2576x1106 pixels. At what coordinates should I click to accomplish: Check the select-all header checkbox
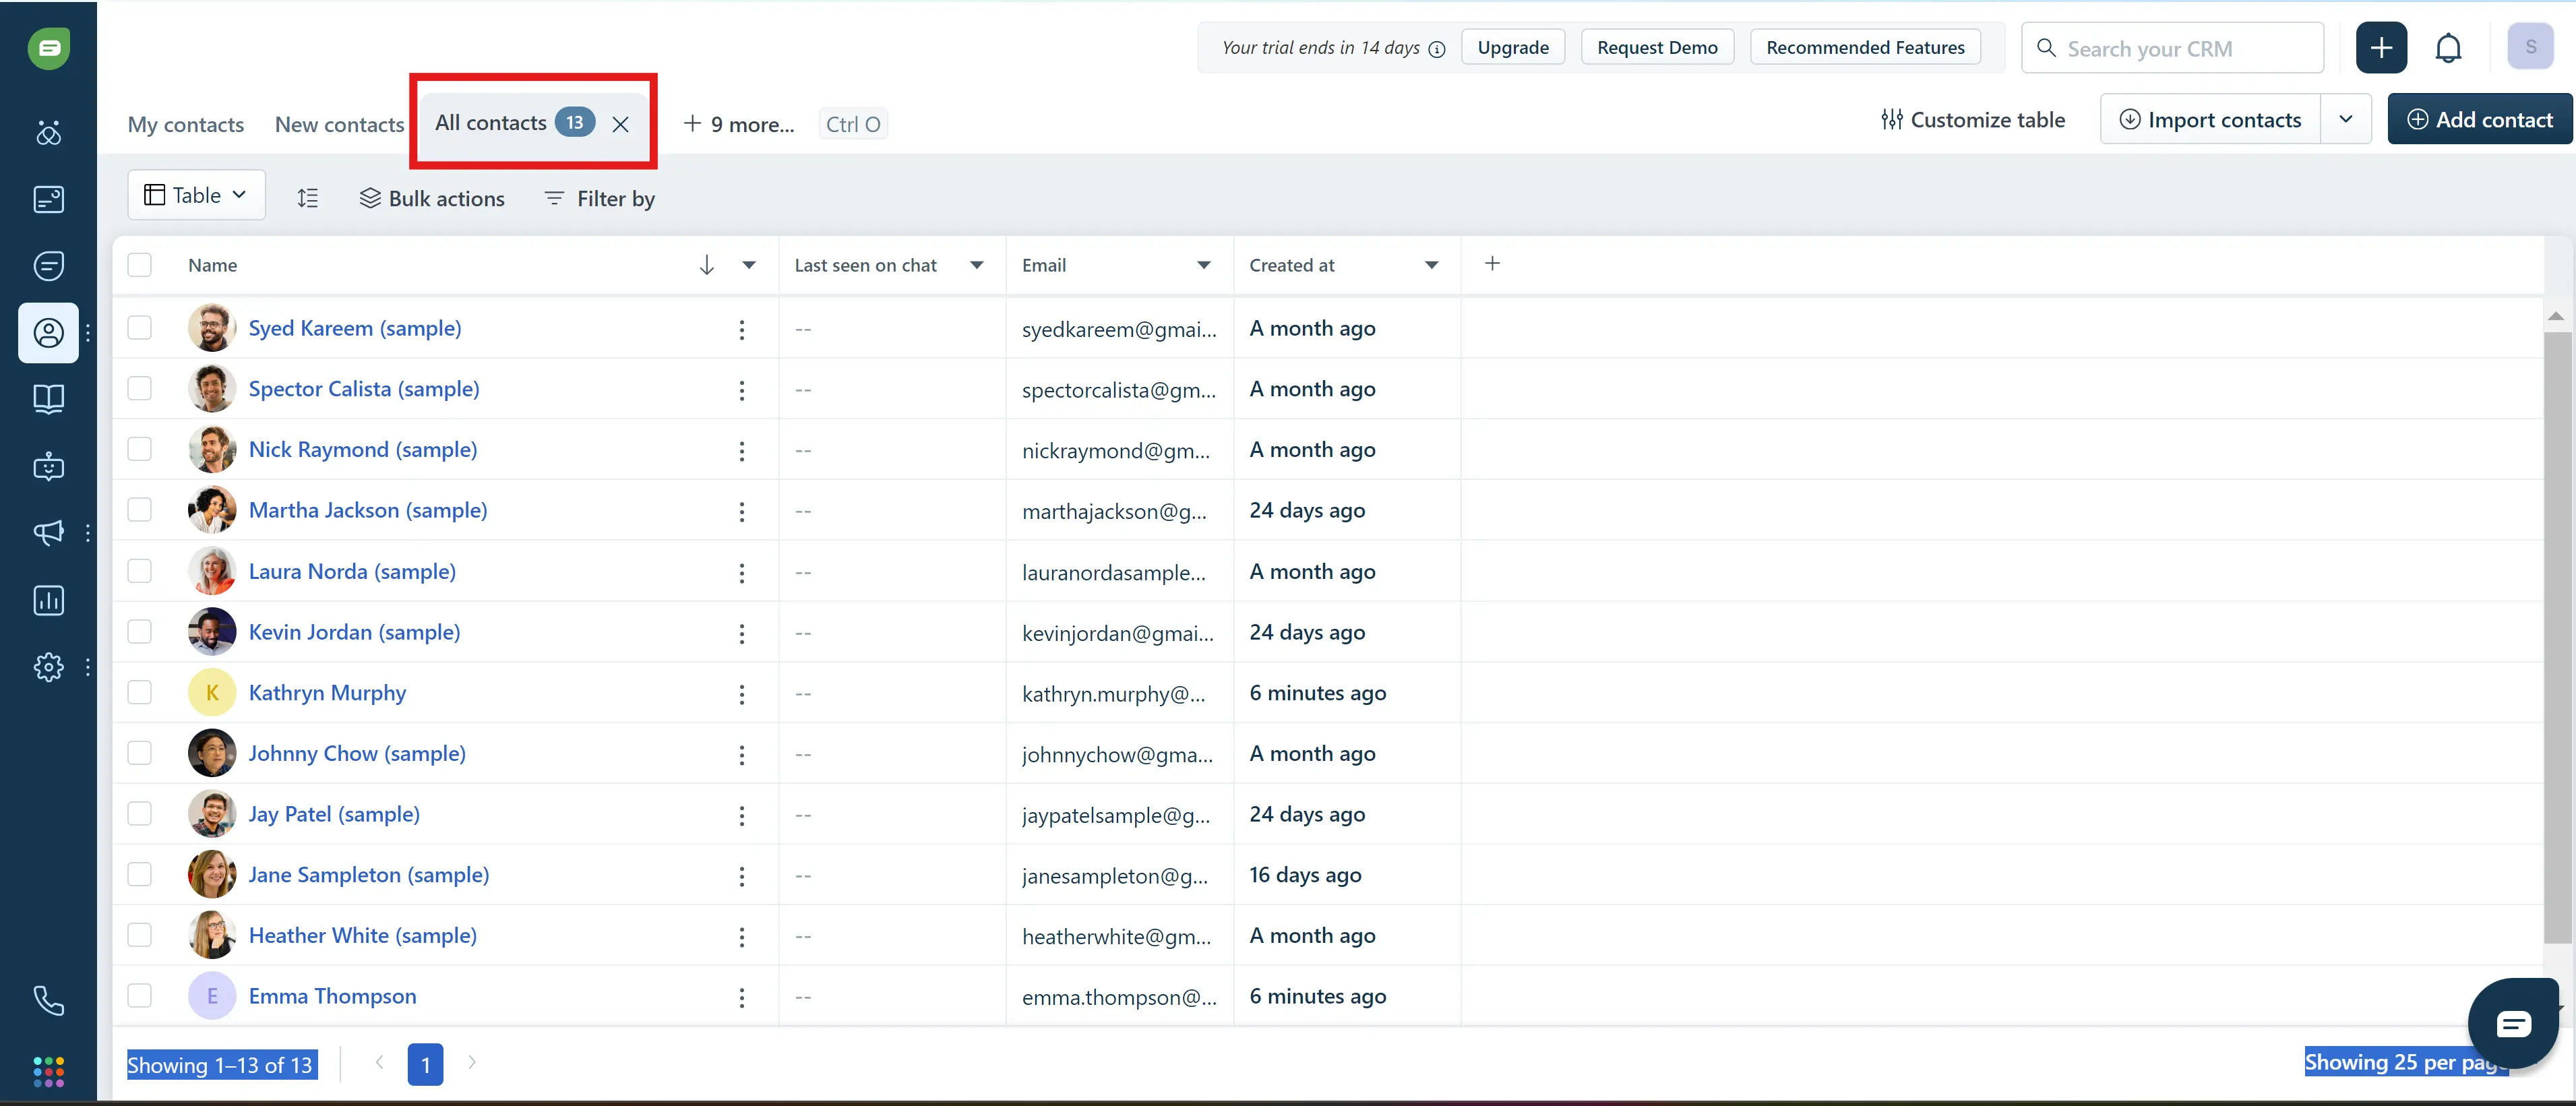click(140, 265)
